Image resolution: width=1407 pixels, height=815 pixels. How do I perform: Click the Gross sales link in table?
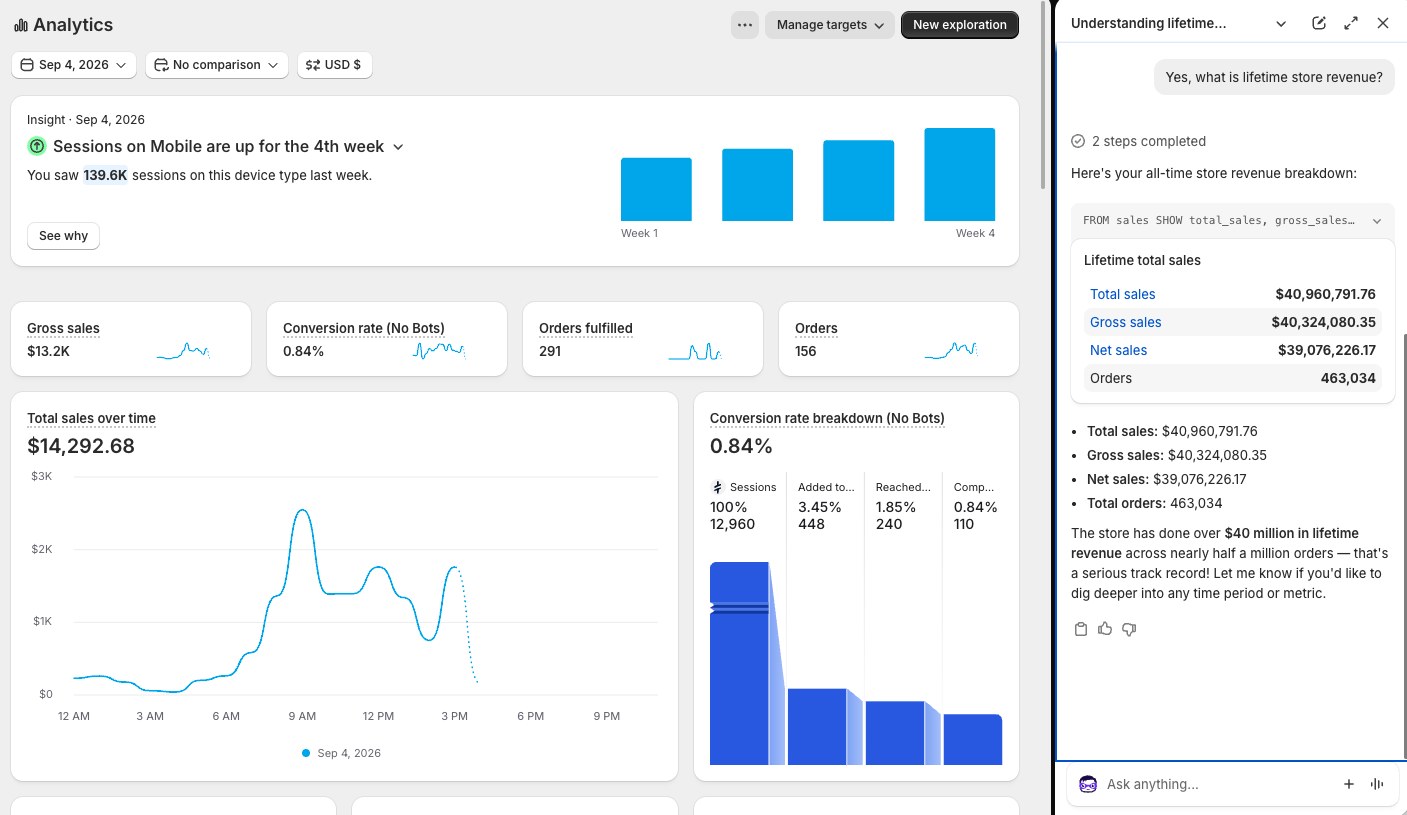1125,322
